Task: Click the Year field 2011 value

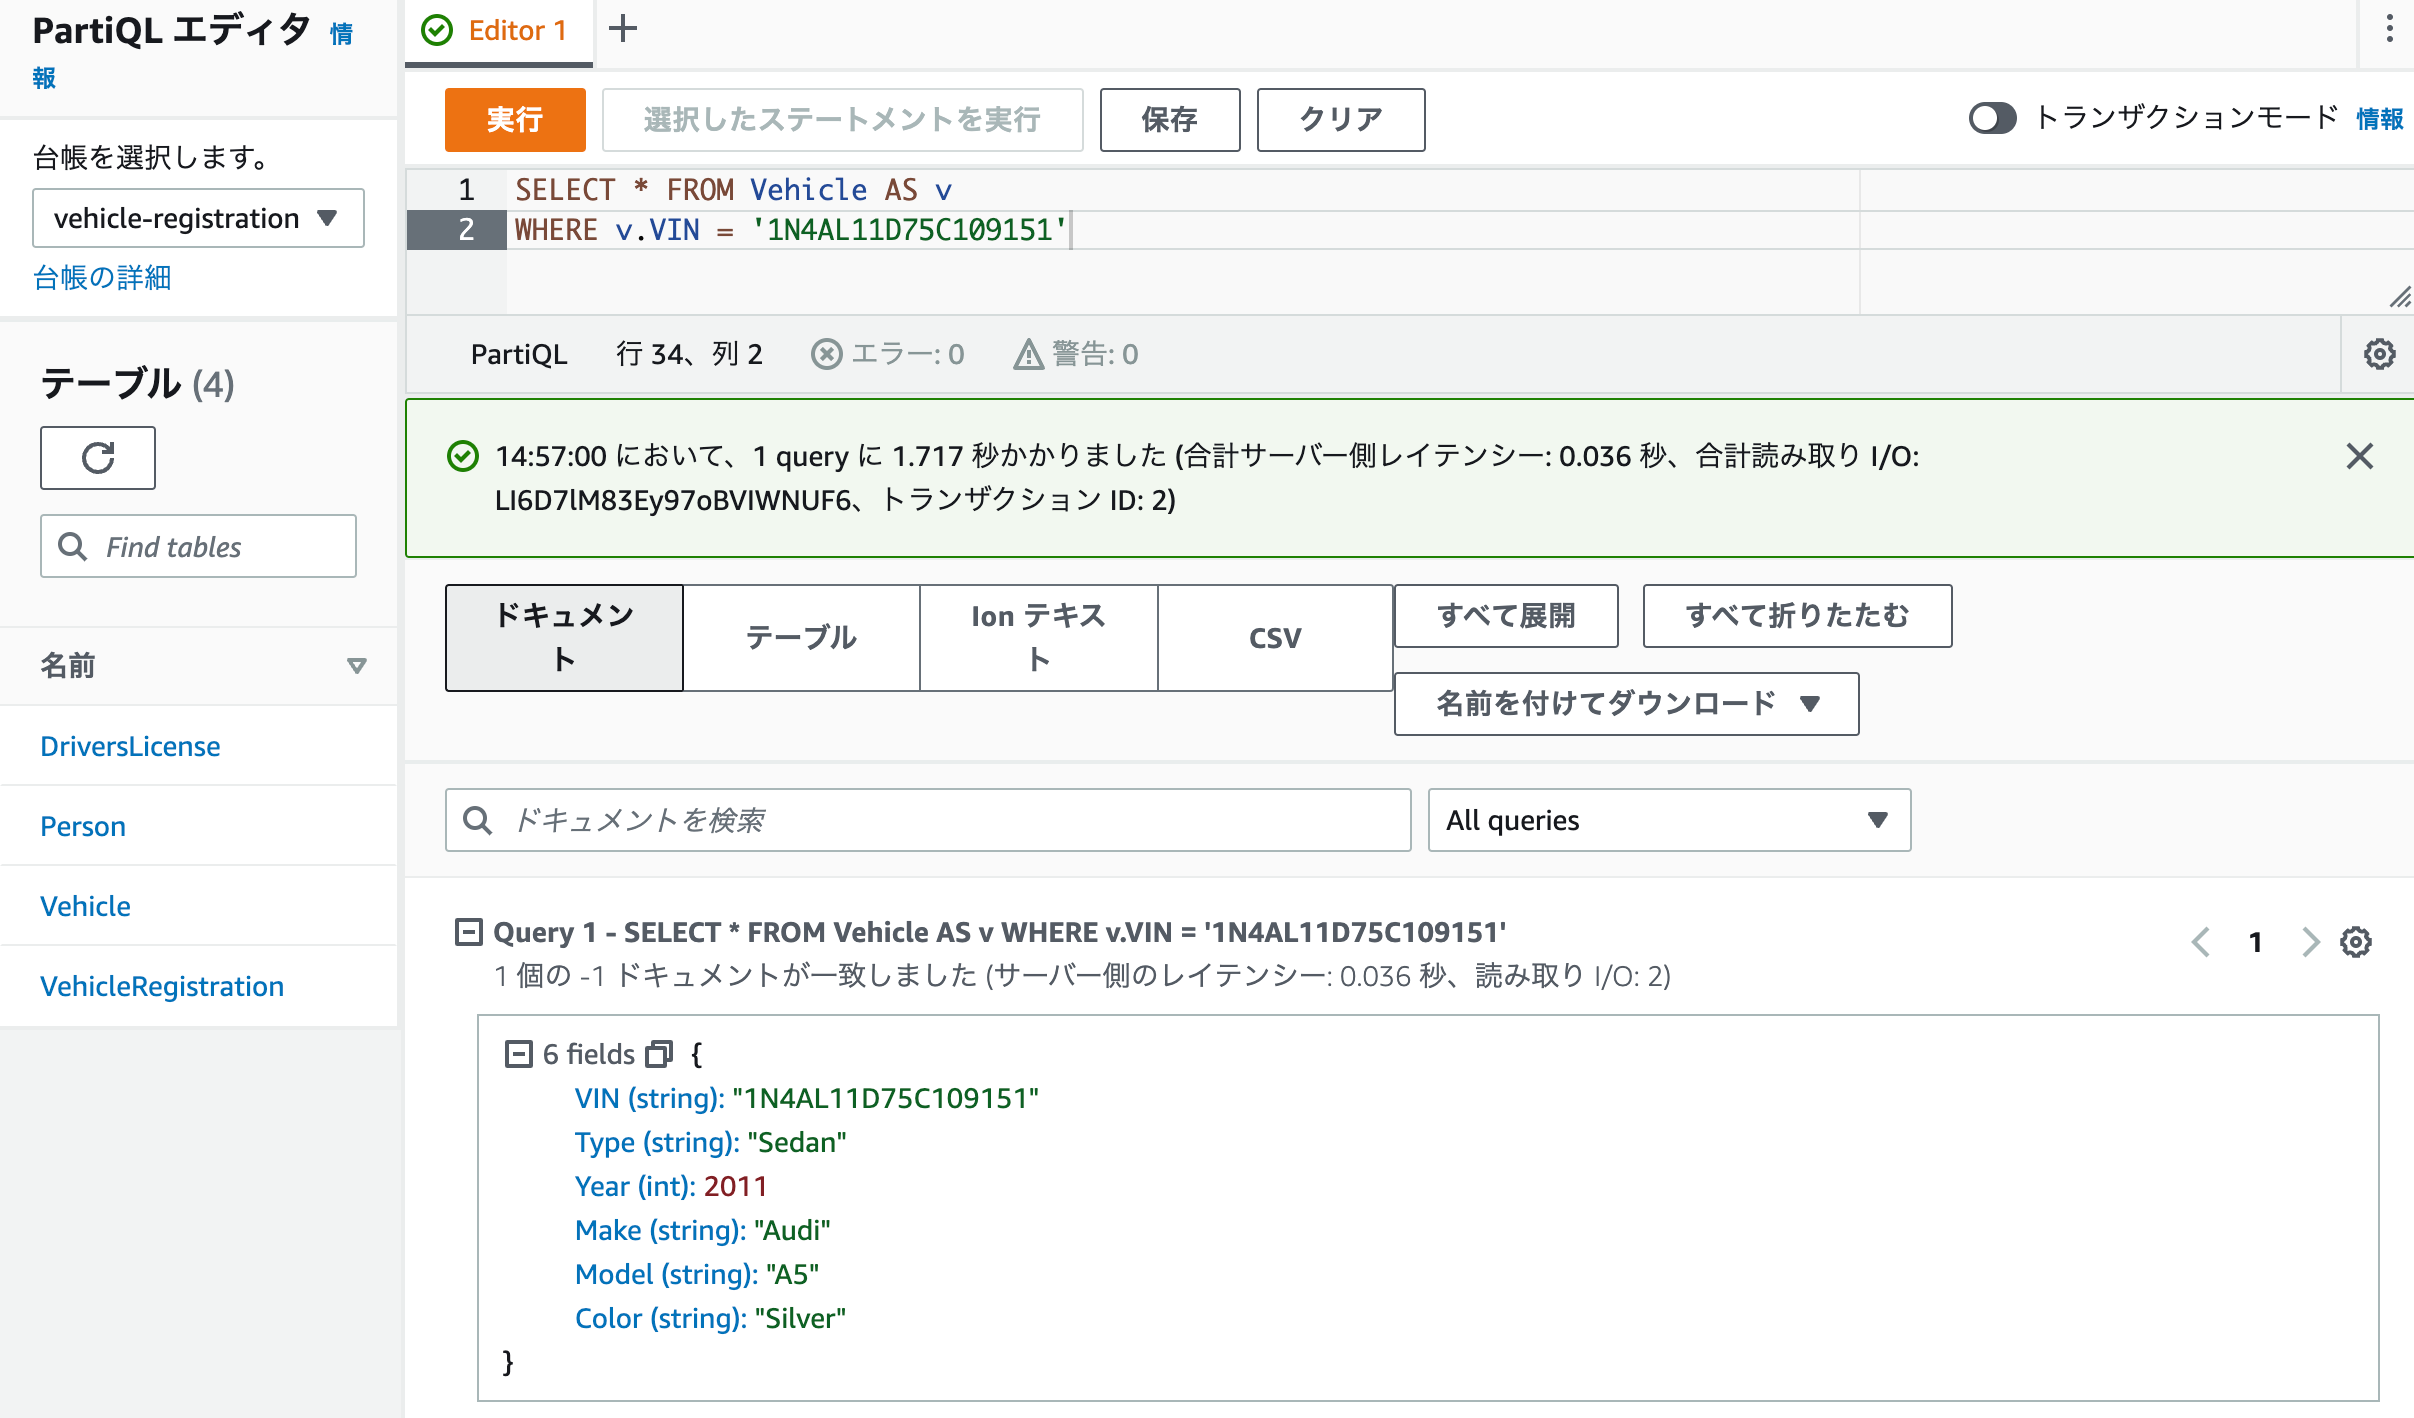Action: 735,1186
